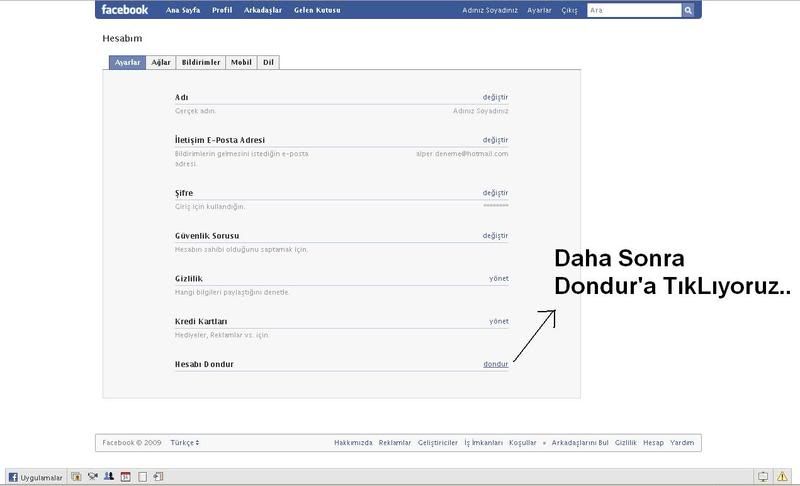
Task: Click the notifications warning triangle icon
Action: pos(782,477)
